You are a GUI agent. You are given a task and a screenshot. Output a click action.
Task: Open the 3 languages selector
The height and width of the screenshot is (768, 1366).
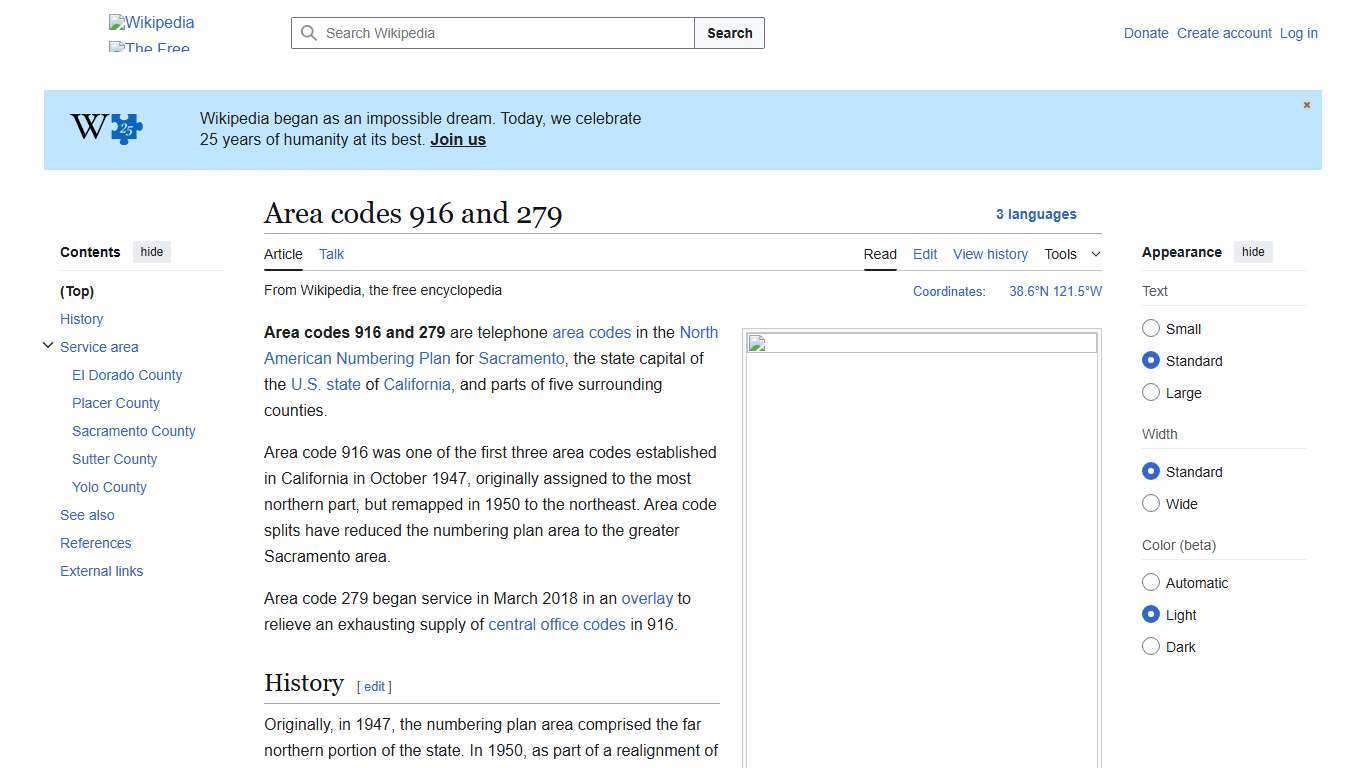[1036, 214]
